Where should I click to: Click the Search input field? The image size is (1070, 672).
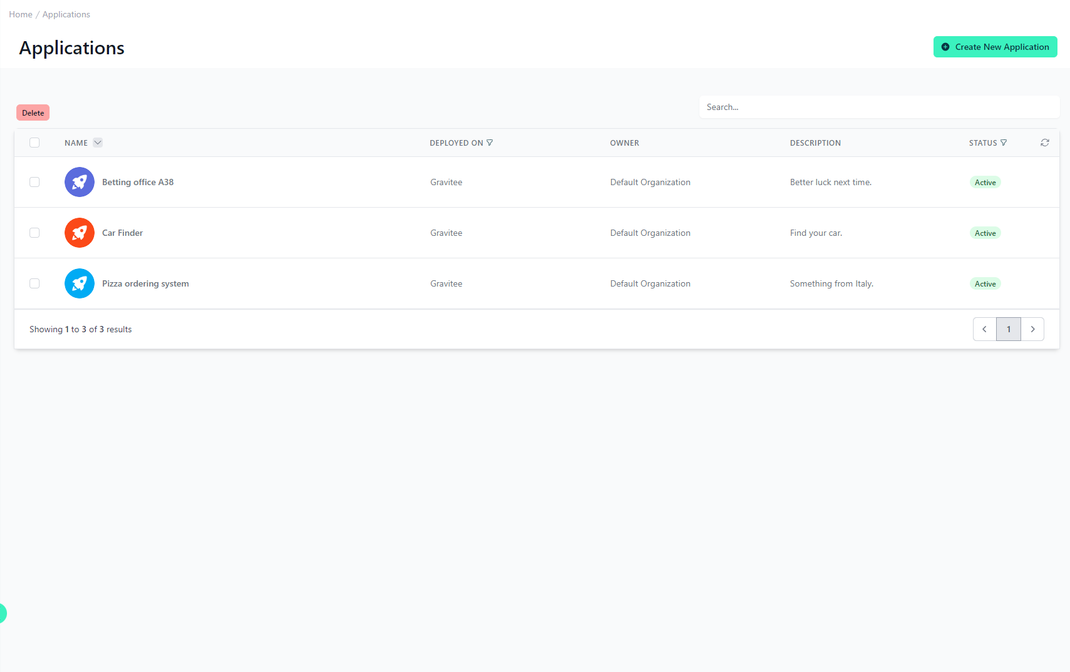[x=880, y=107]
